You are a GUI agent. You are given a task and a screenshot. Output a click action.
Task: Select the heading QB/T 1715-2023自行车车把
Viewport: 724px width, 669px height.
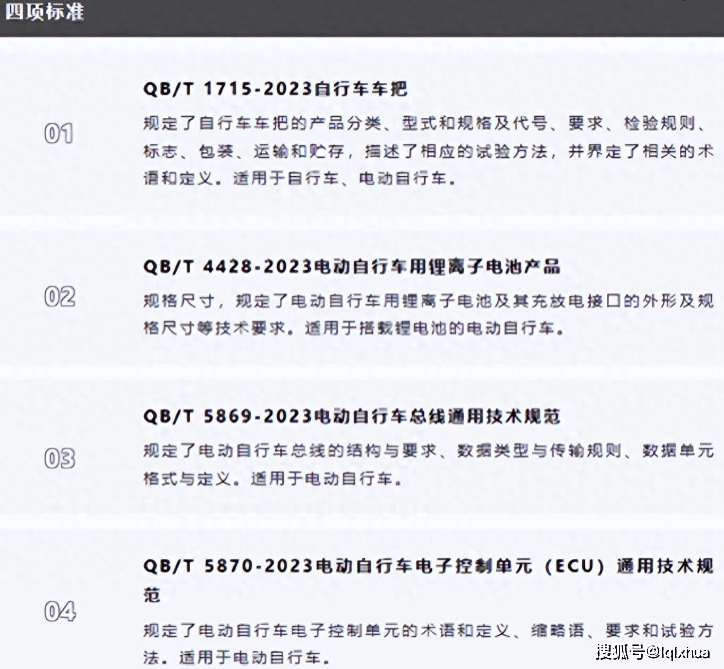(275, 89)
